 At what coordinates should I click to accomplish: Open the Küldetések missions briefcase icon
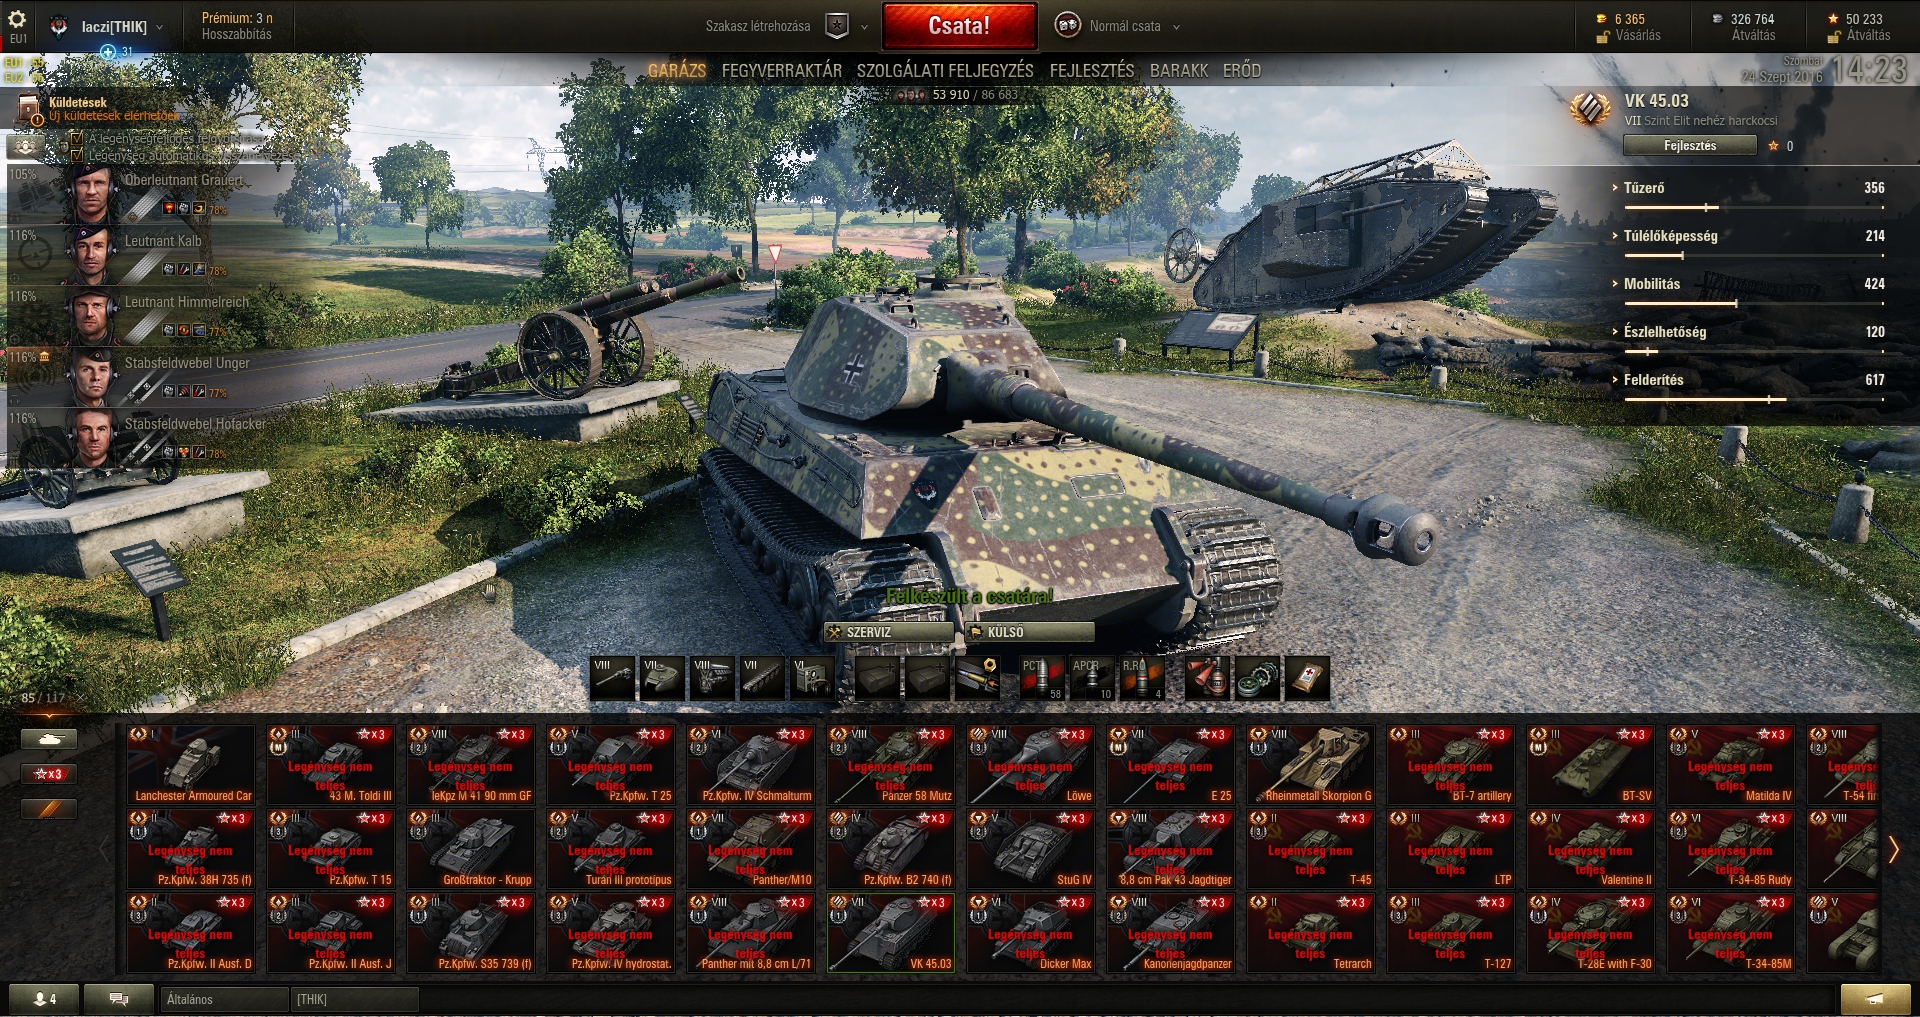pos(30,108)
